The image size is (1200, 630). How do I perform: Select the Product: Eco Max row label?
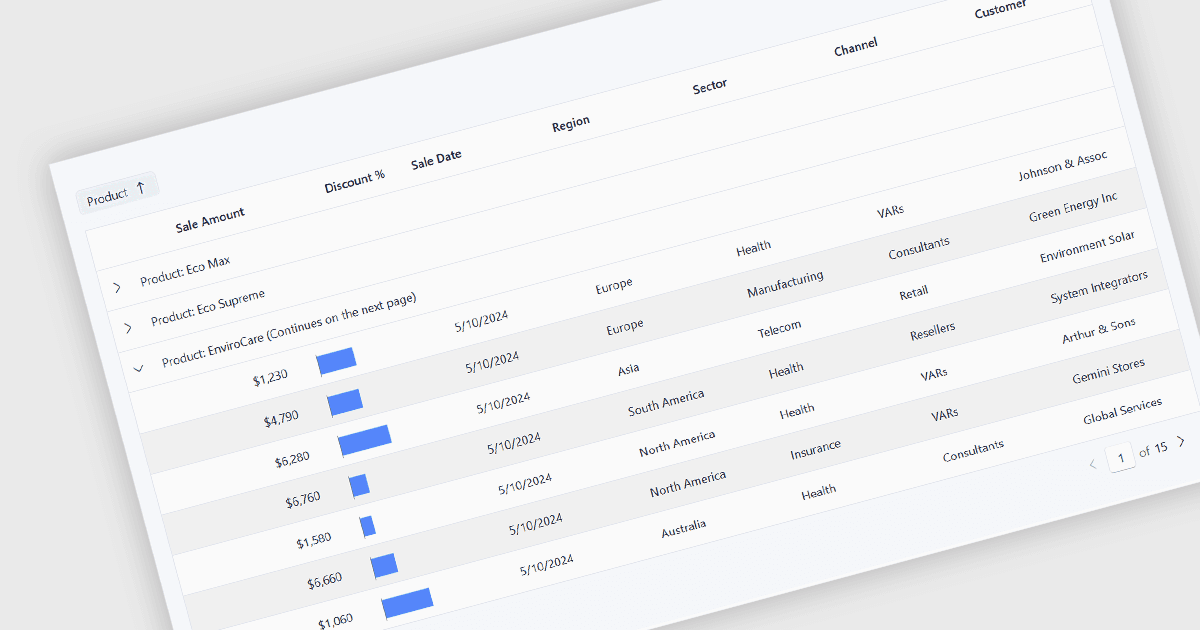coord(185,270)
